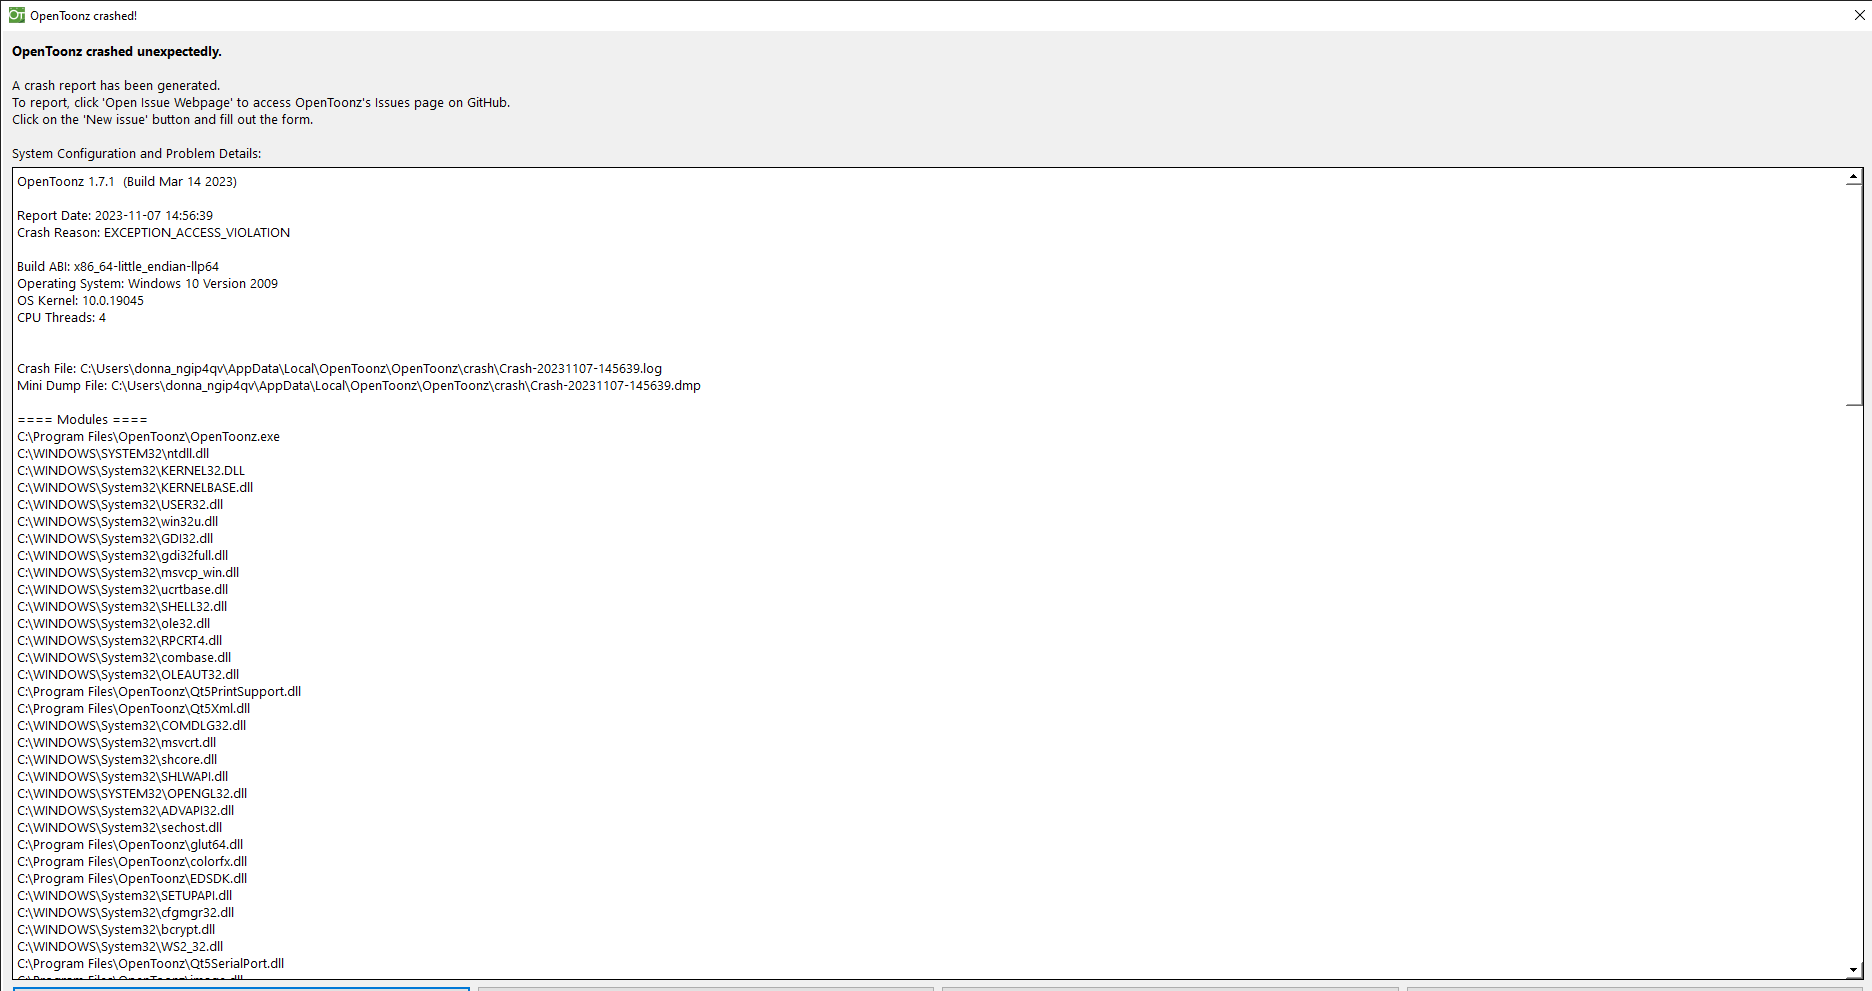The height and width of the screenshot is (991, 1872).
Task: Click the Qt5SerialPort.dll module entry
Action: click(x=150, y=963)
